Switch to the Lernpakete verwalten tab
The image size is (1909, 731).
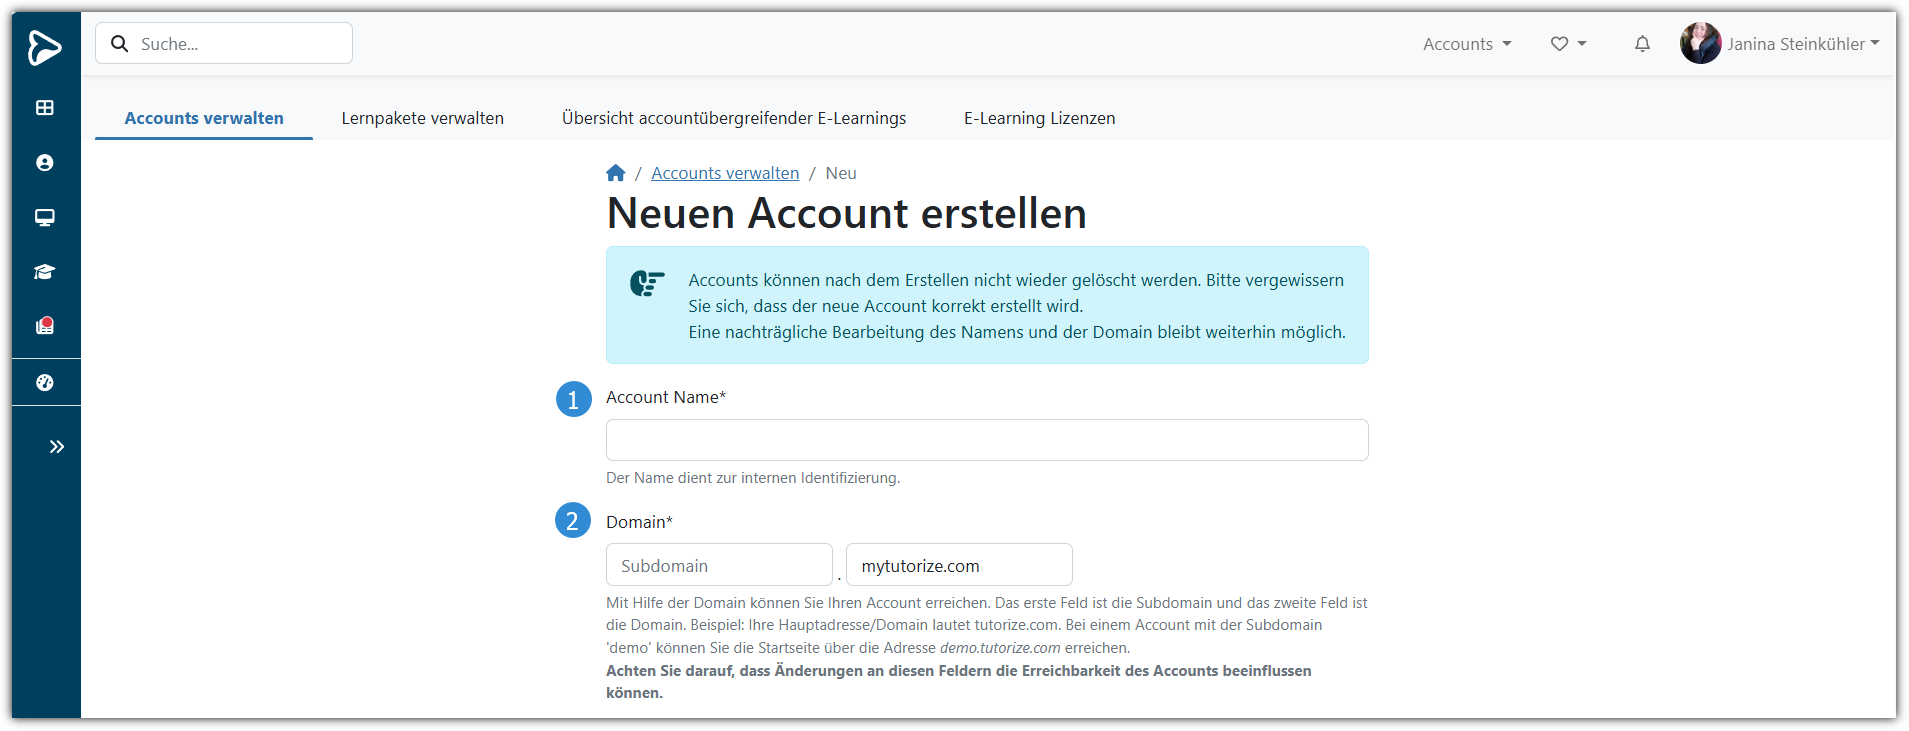[422, 118]
